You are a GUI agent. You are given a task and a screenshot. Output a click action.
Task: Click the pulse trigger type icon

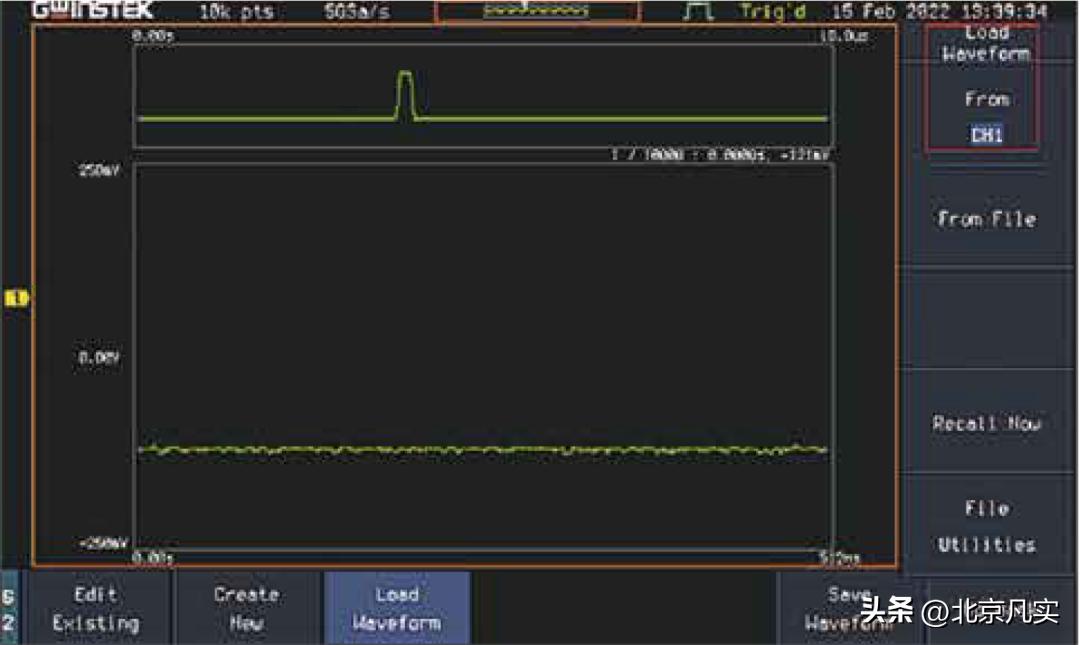(699, 12)
